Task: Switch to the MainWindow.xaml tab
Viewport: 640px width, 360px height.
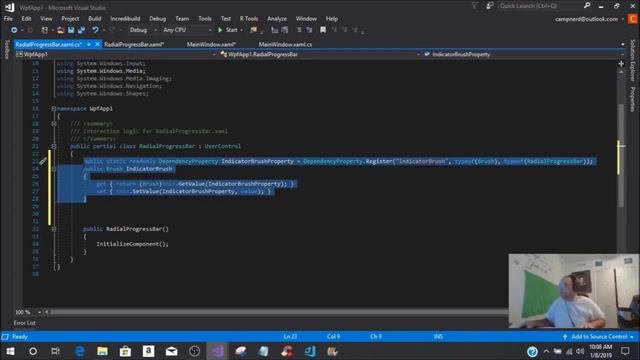Action: click(x=211, y=44)
